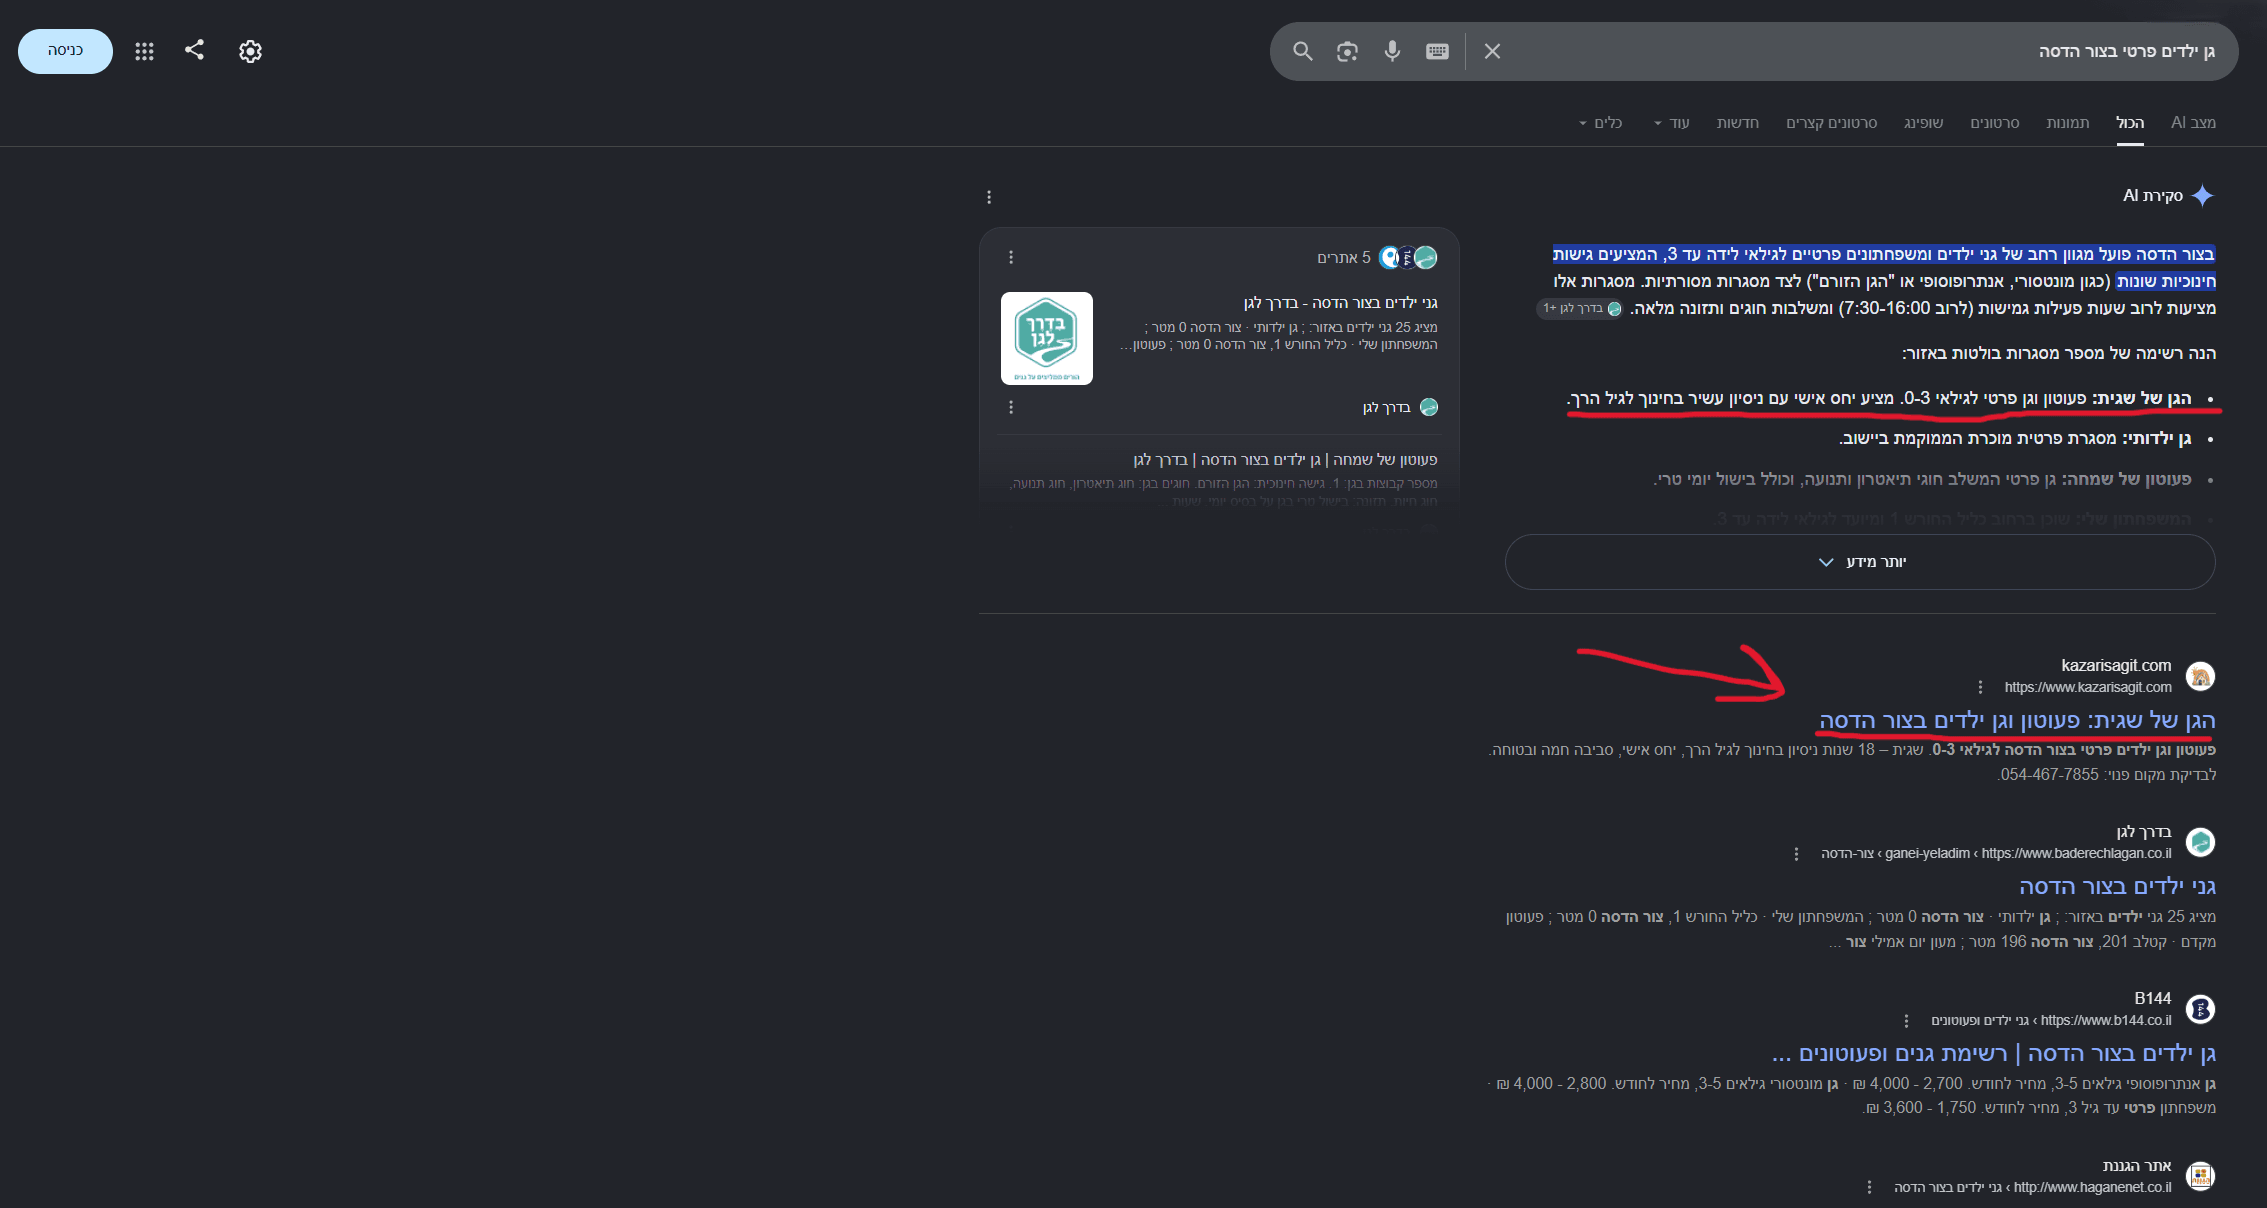Click the phone number 054-467-7855
2267x1208 pixels.
(2050, 775)
